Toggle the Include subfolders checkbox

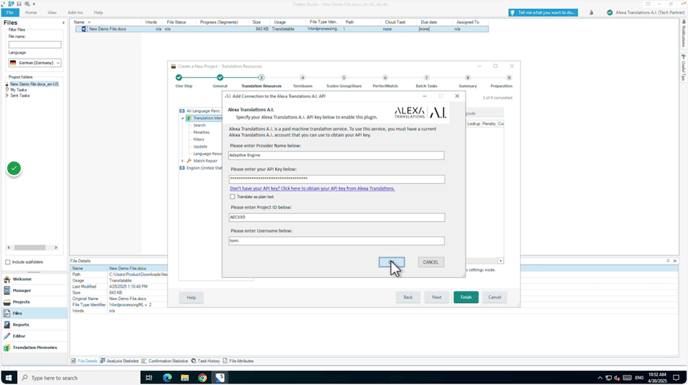(x=7, y=262)
